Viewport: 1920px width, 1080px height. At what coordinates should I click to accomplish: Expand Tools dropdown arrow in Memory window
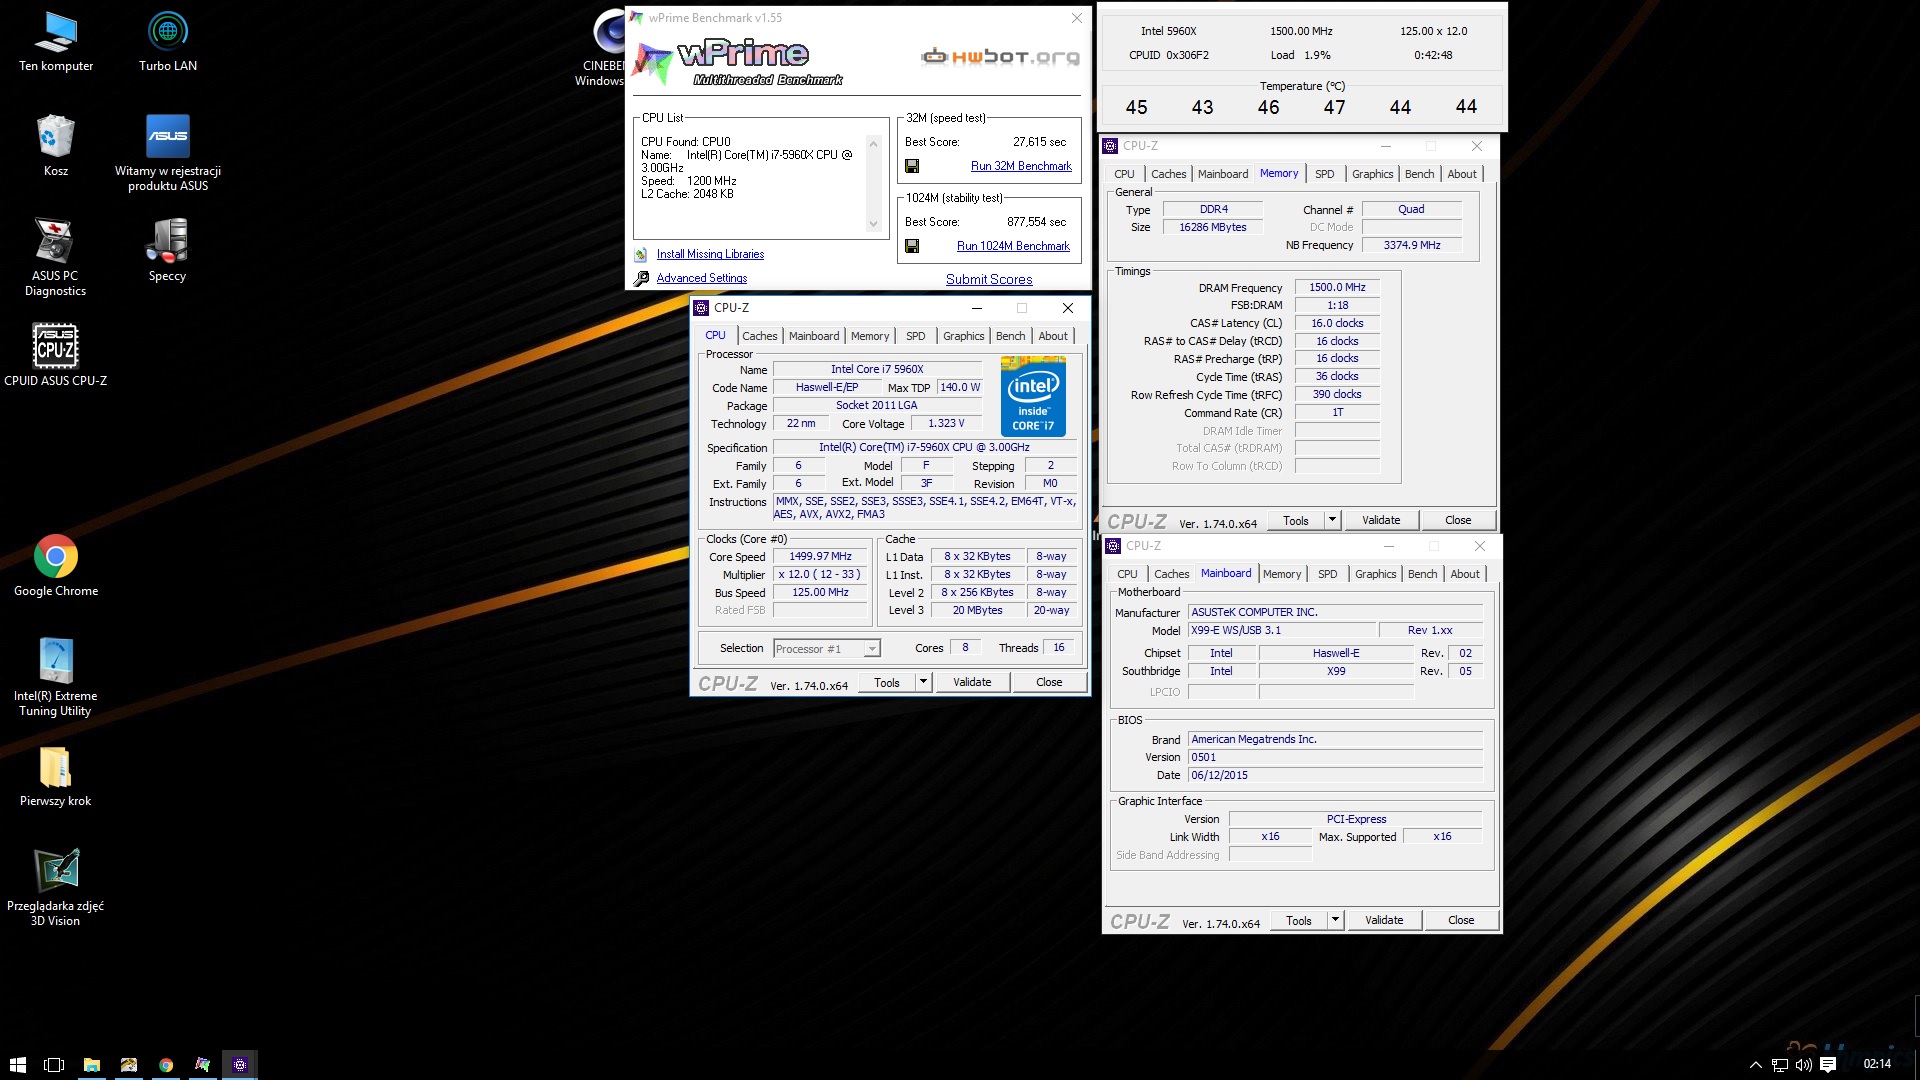(1332, 520)
